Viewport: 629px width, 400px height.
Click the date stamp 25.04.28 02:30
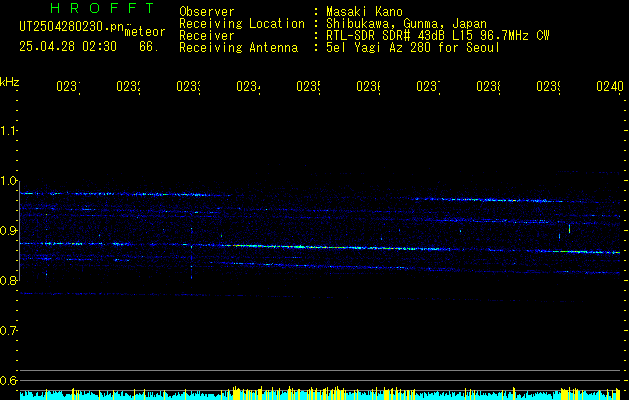pyautogui.click(x=68, y=47)
